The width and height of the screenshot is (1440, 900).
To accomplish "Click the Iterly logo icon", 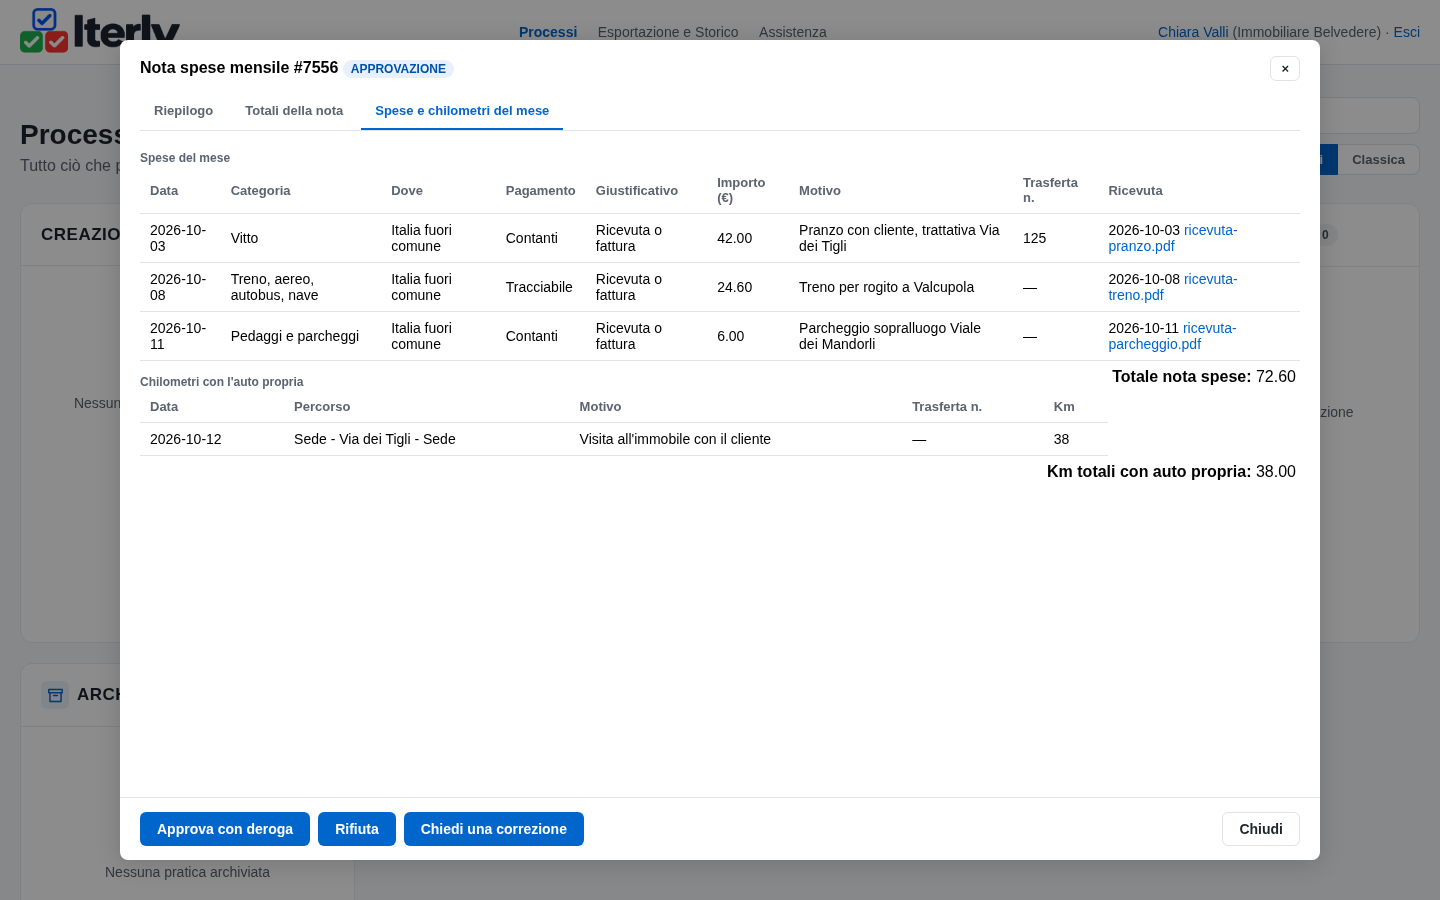I will [44, 30].
